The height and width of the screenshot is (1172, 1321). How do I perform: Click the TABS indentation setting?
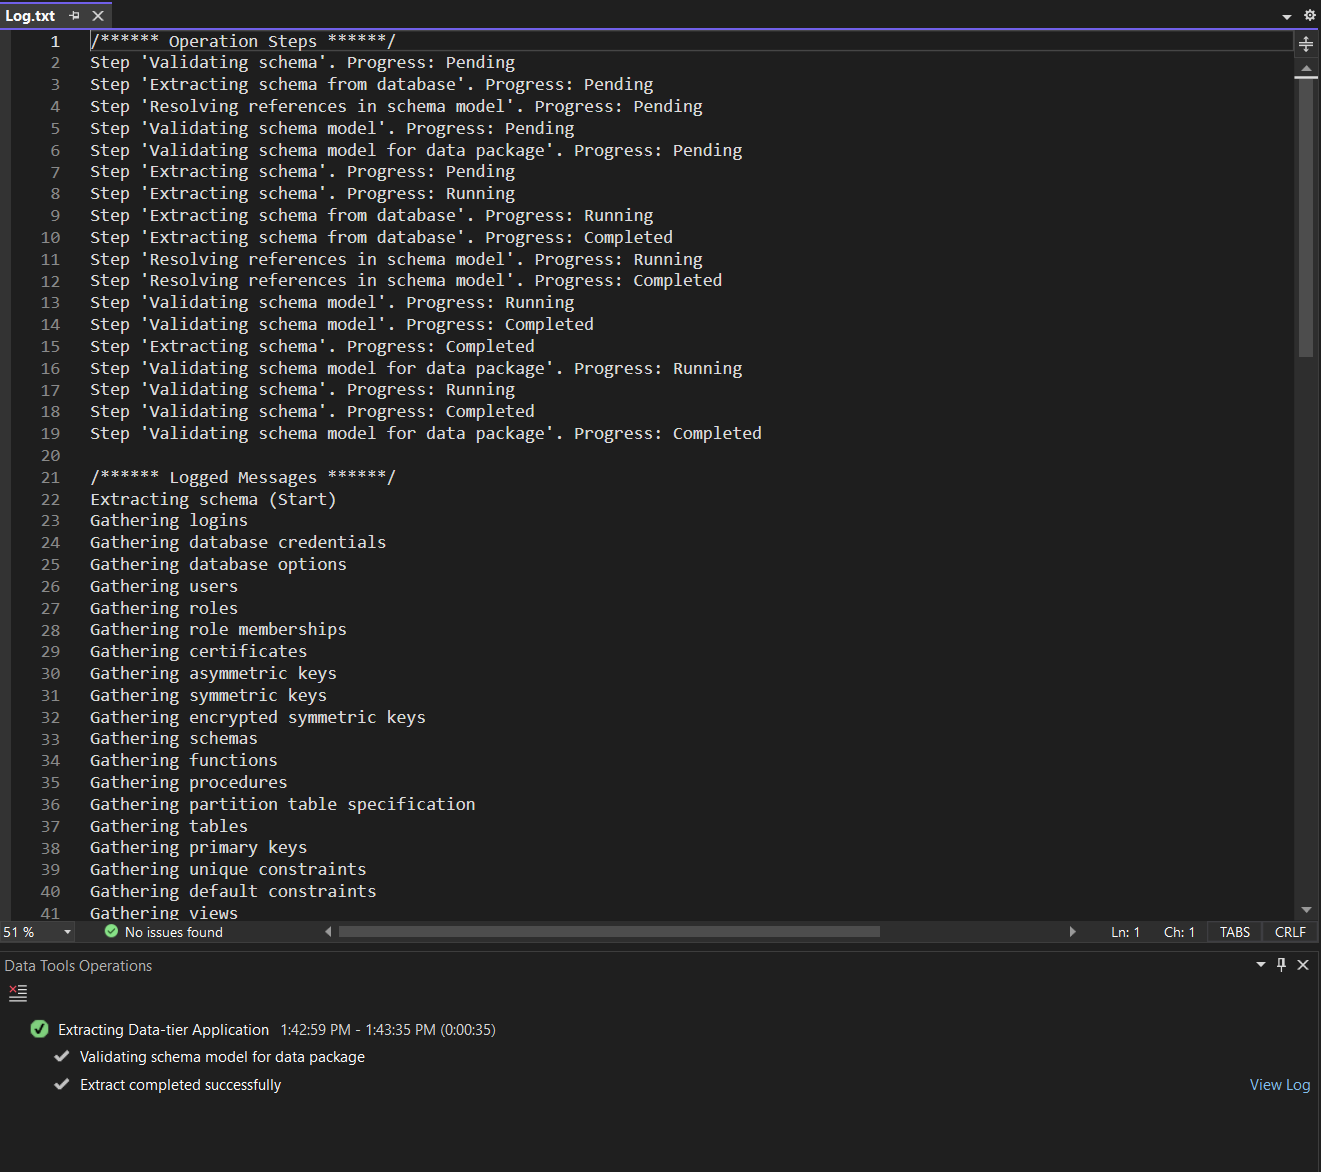(1235, 932)
